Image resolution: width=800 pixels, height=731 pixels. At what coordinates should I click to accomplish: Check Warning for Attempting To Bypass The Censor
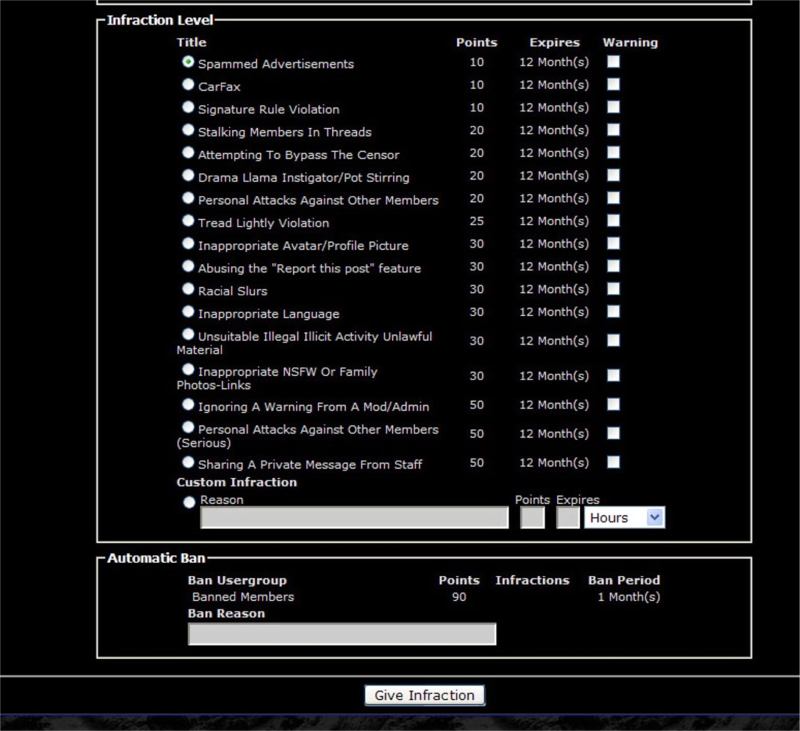(x=613, y=153)
